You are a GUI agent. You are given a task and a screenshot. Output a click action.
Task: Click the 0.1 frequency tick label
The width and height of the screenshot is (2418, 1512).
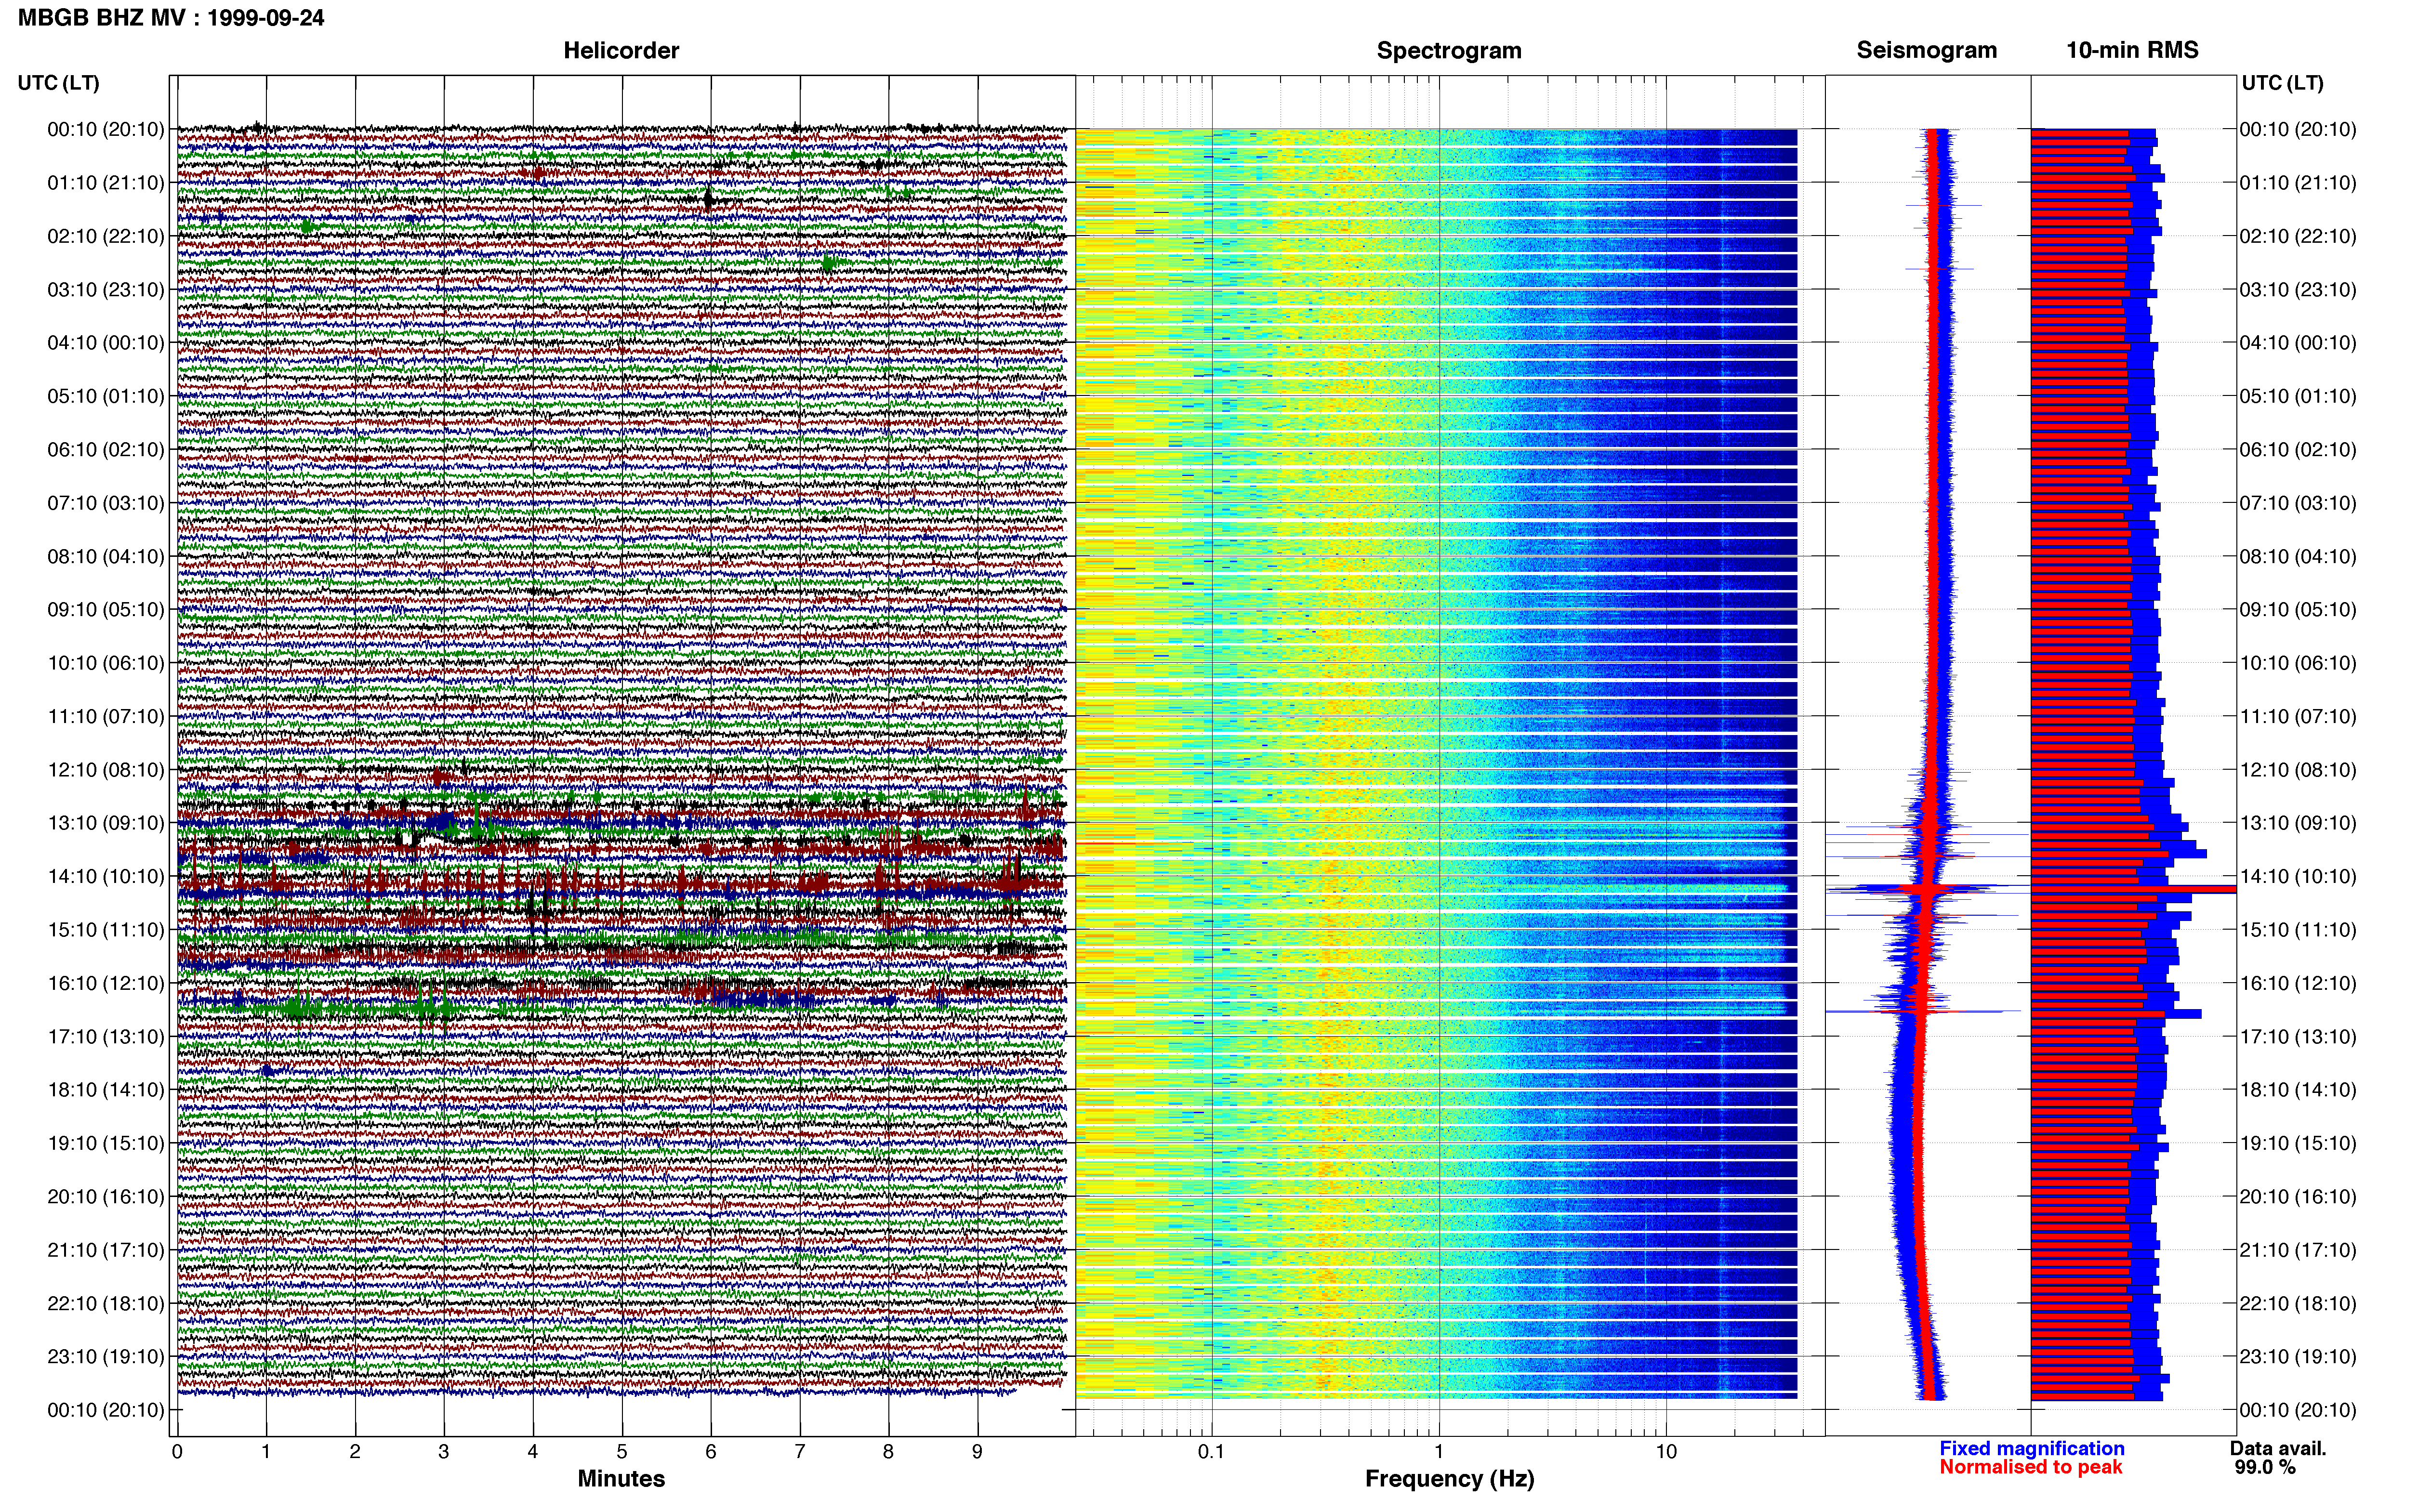coord(1211,1452)
